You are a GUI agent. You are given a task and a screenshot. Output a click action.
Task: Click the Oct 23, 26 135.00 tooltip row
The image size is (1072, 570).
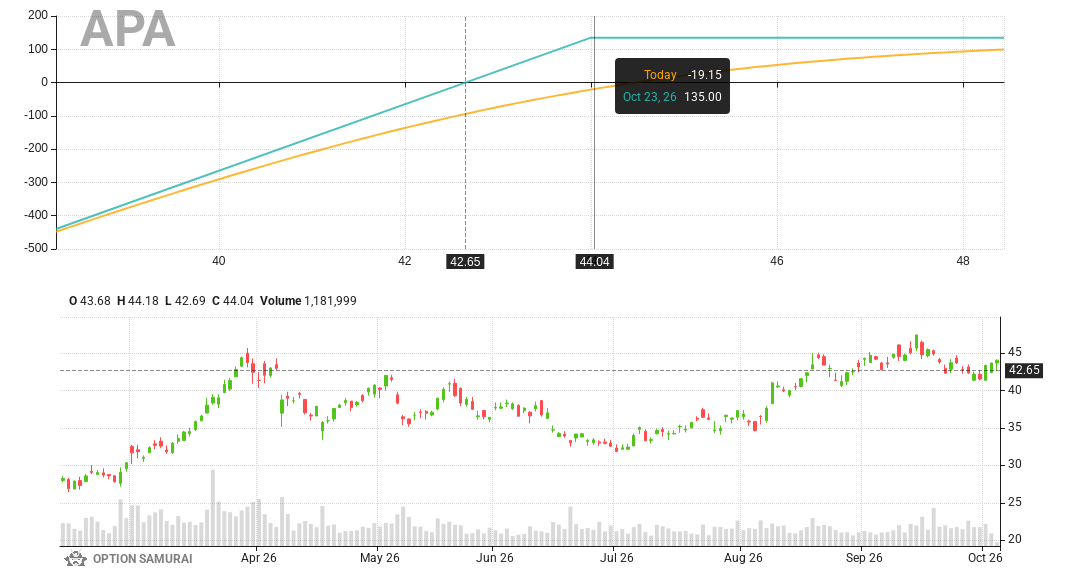tap(672, 96)
